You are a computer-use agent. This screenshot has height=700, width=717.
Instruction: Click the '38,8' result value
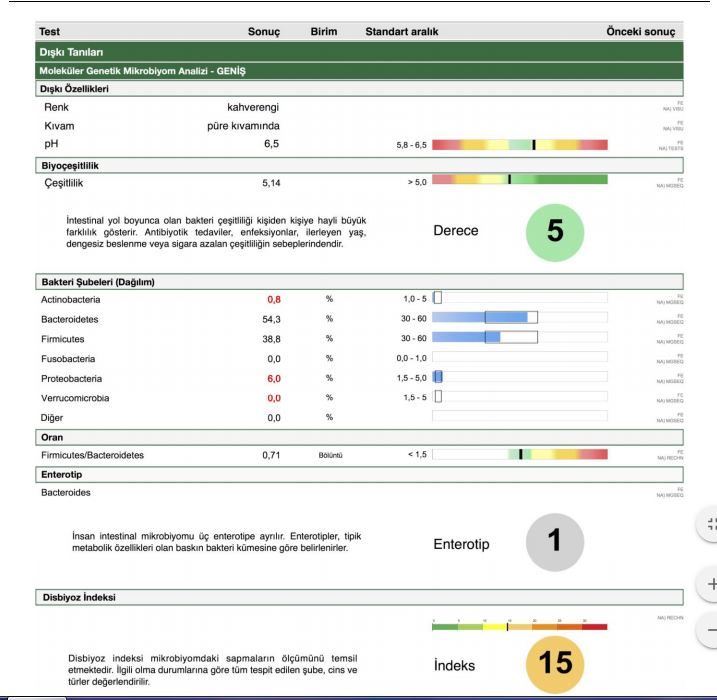click(x=271, y=339)
